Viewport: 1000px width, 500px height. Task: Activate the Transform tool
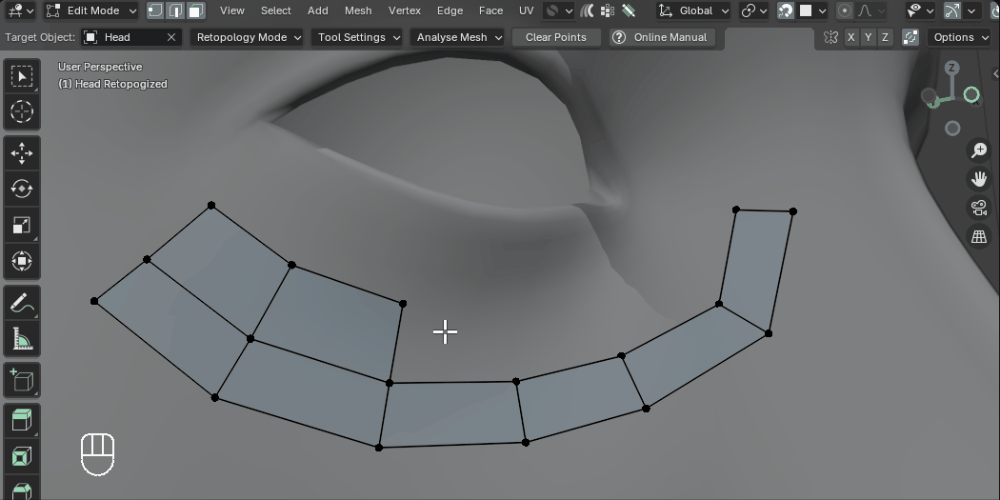22,261
